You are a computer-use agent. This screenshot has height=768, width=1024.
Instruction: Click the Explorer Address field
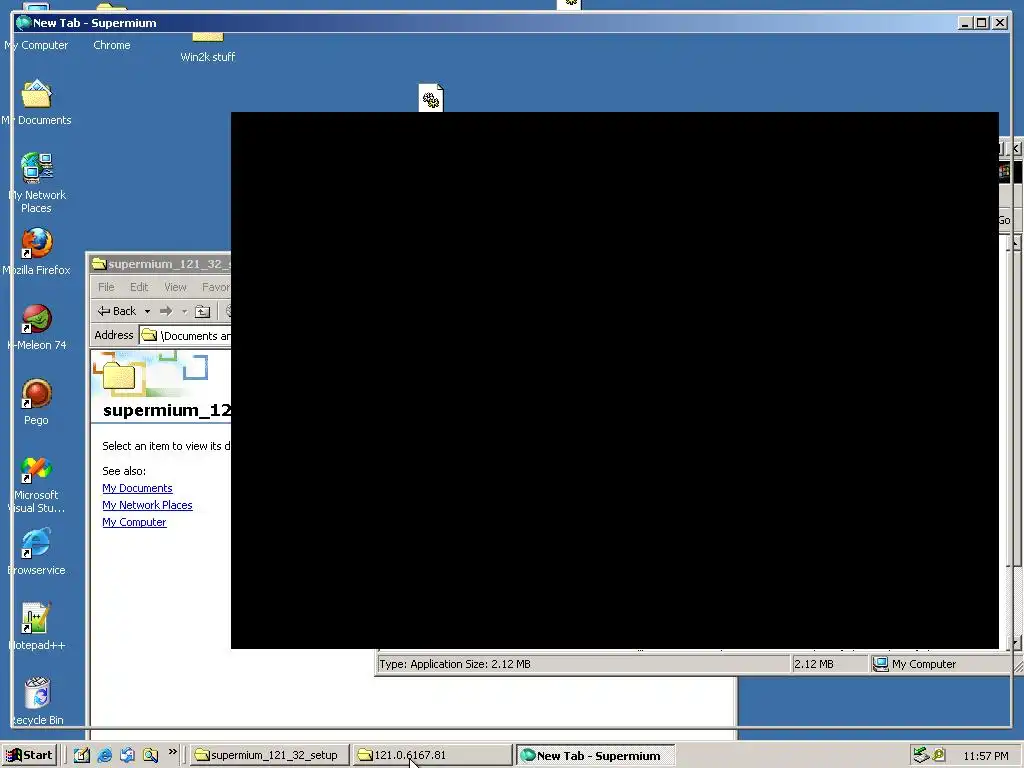(x=185, y=336)
